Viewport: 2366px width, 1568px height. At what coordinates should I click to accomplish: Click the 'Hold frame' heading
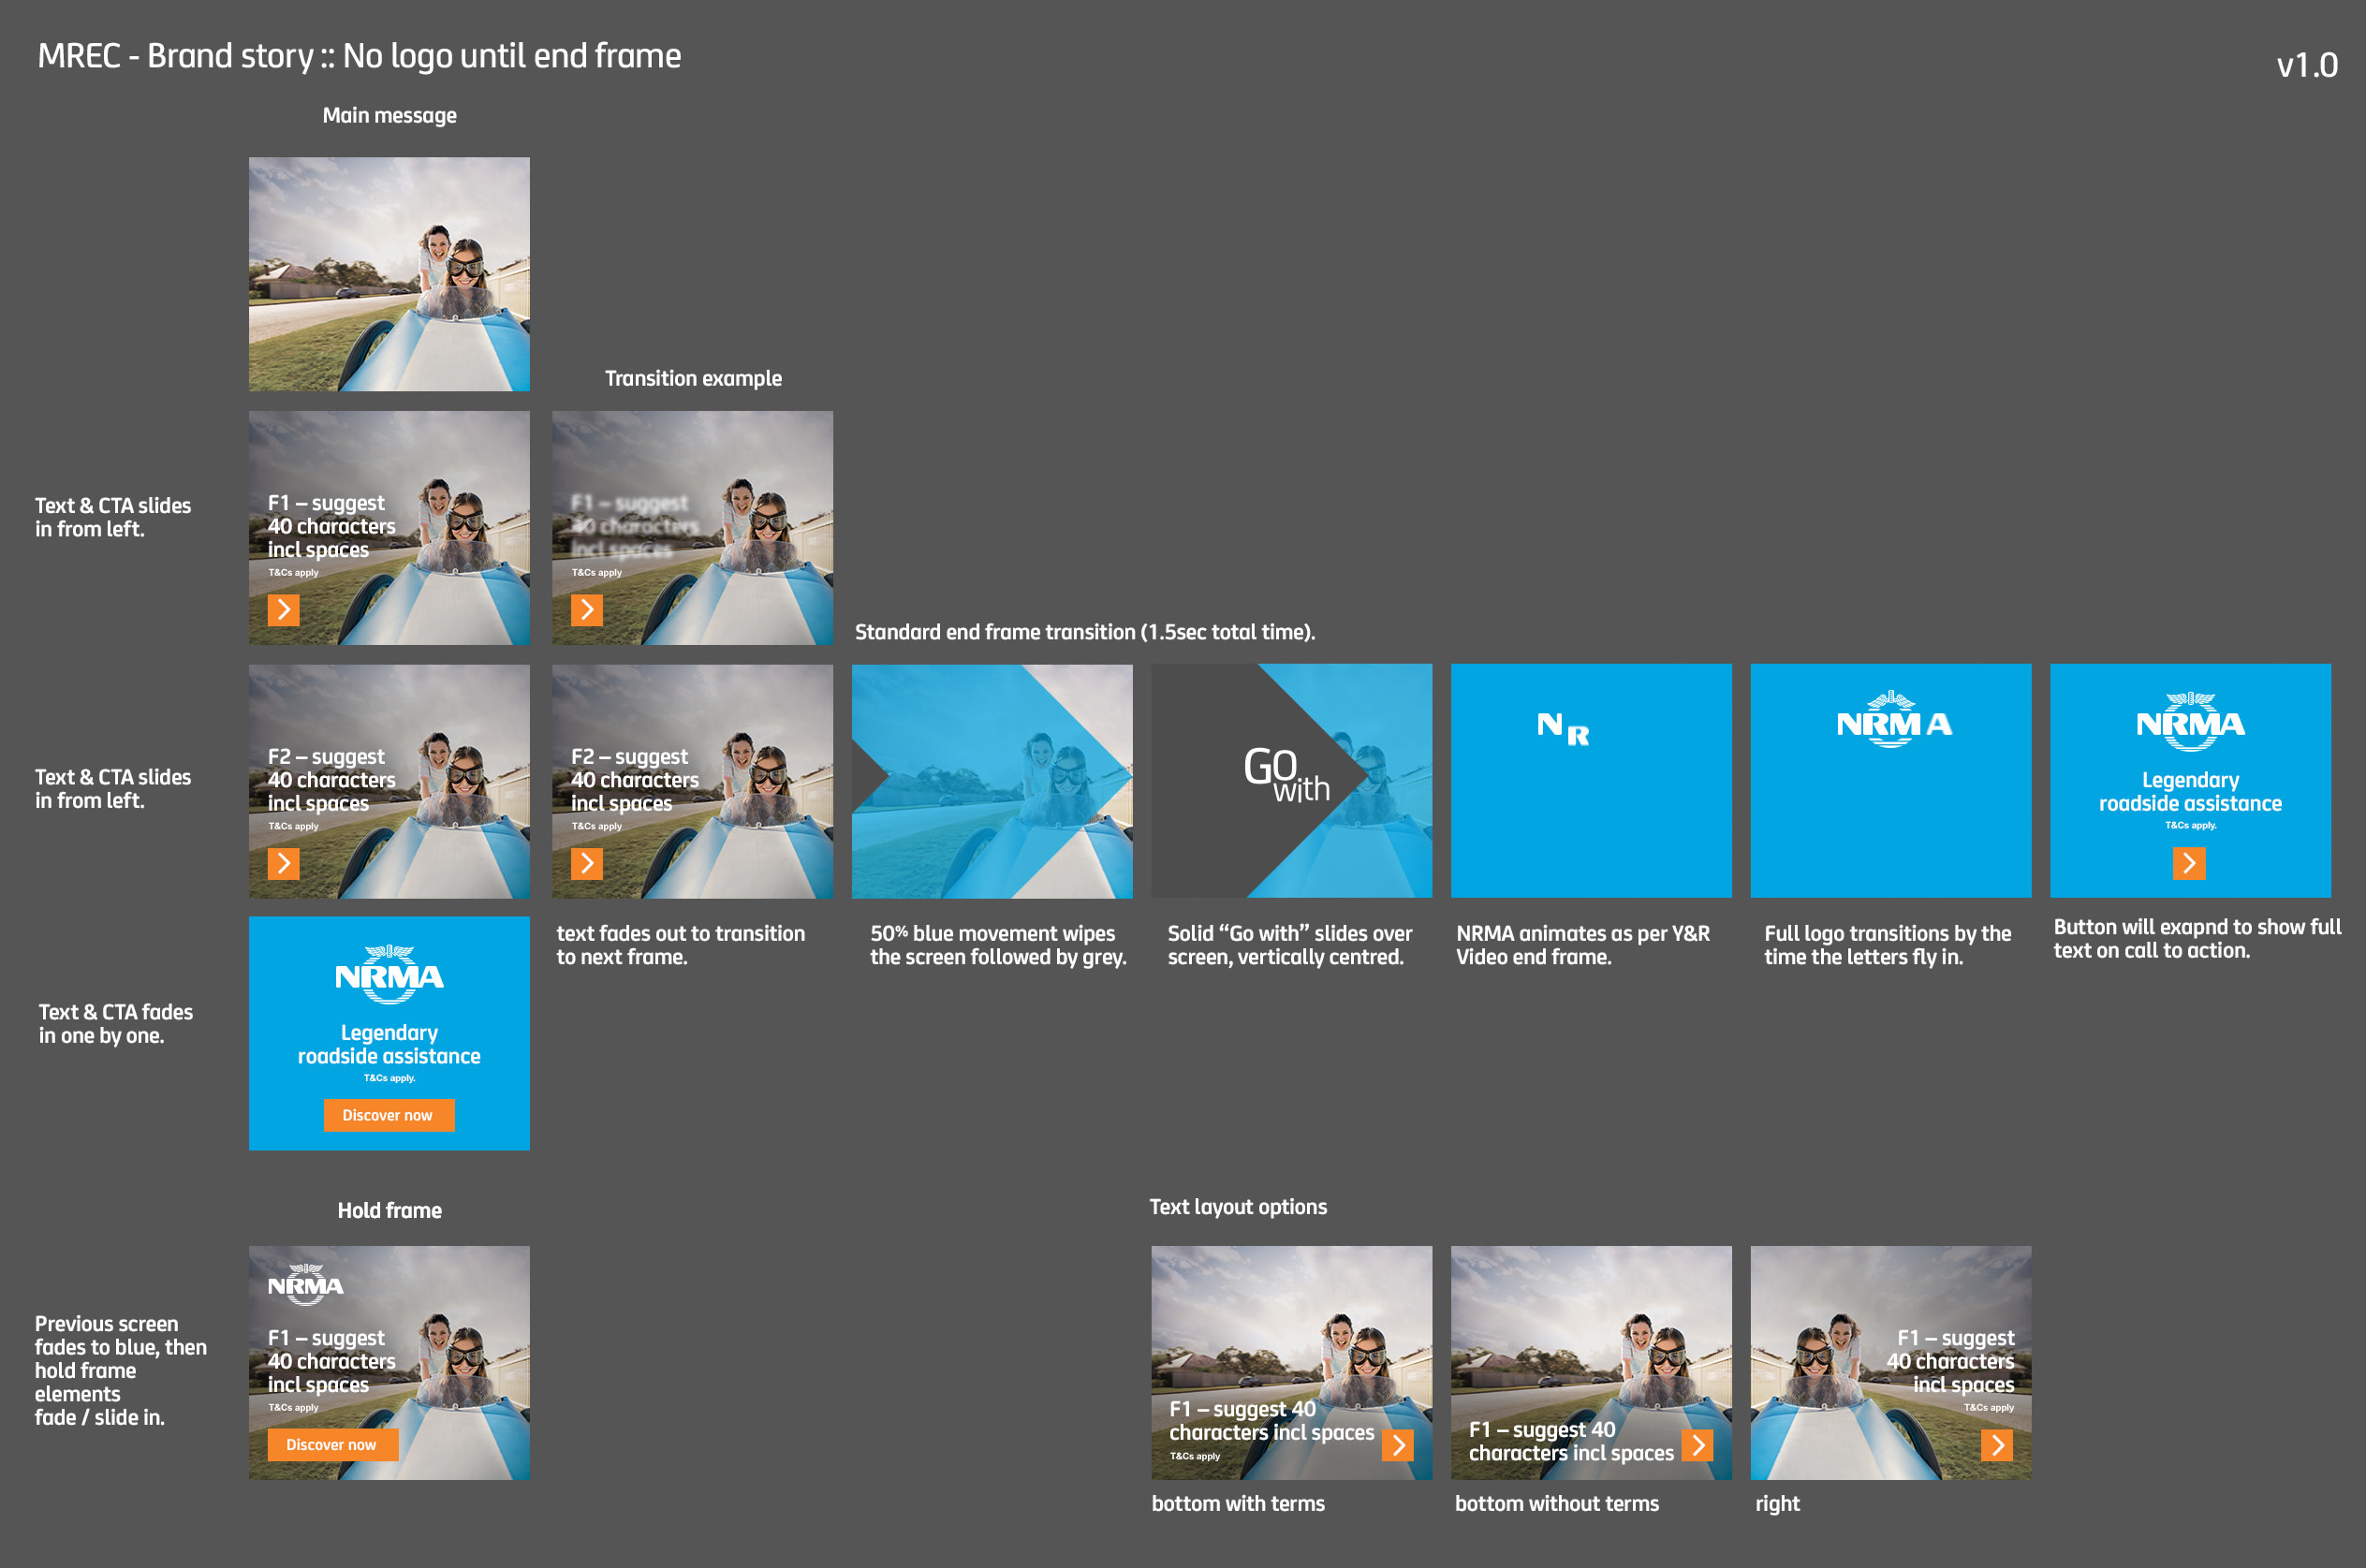point(389,1211)
